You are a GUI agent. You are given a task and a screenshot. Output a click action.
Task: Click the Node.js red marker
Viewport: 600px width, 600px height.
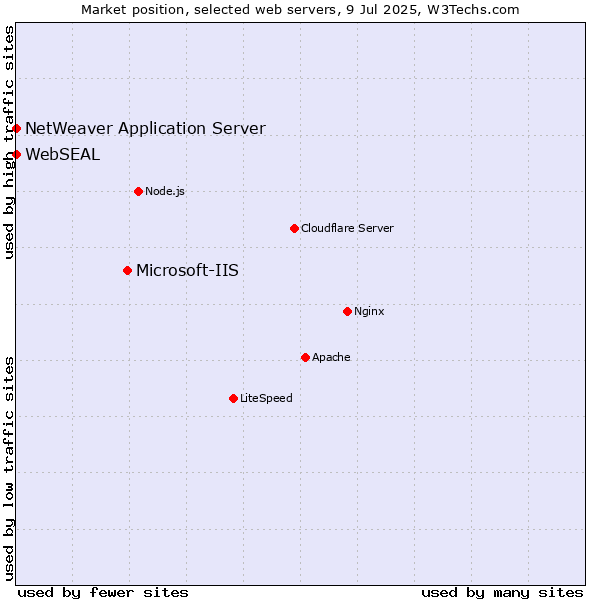[139, 191]
